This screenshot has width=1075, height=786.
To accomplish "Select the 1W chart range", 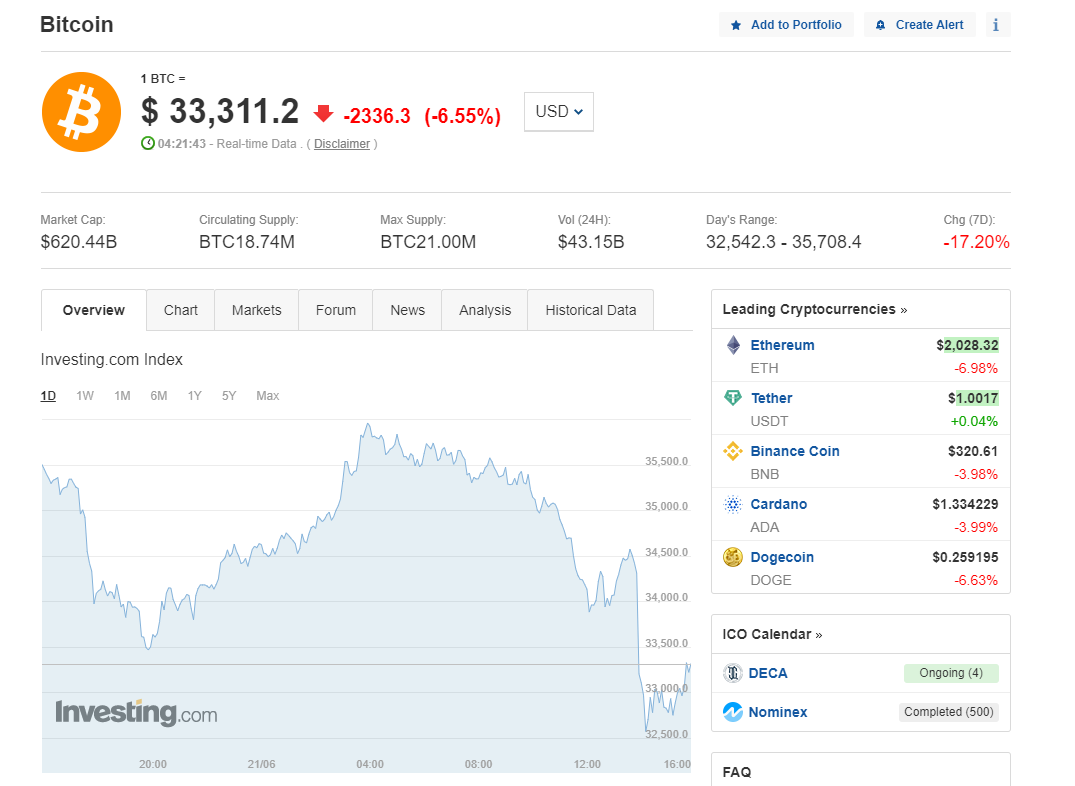I will click(85, 396).
